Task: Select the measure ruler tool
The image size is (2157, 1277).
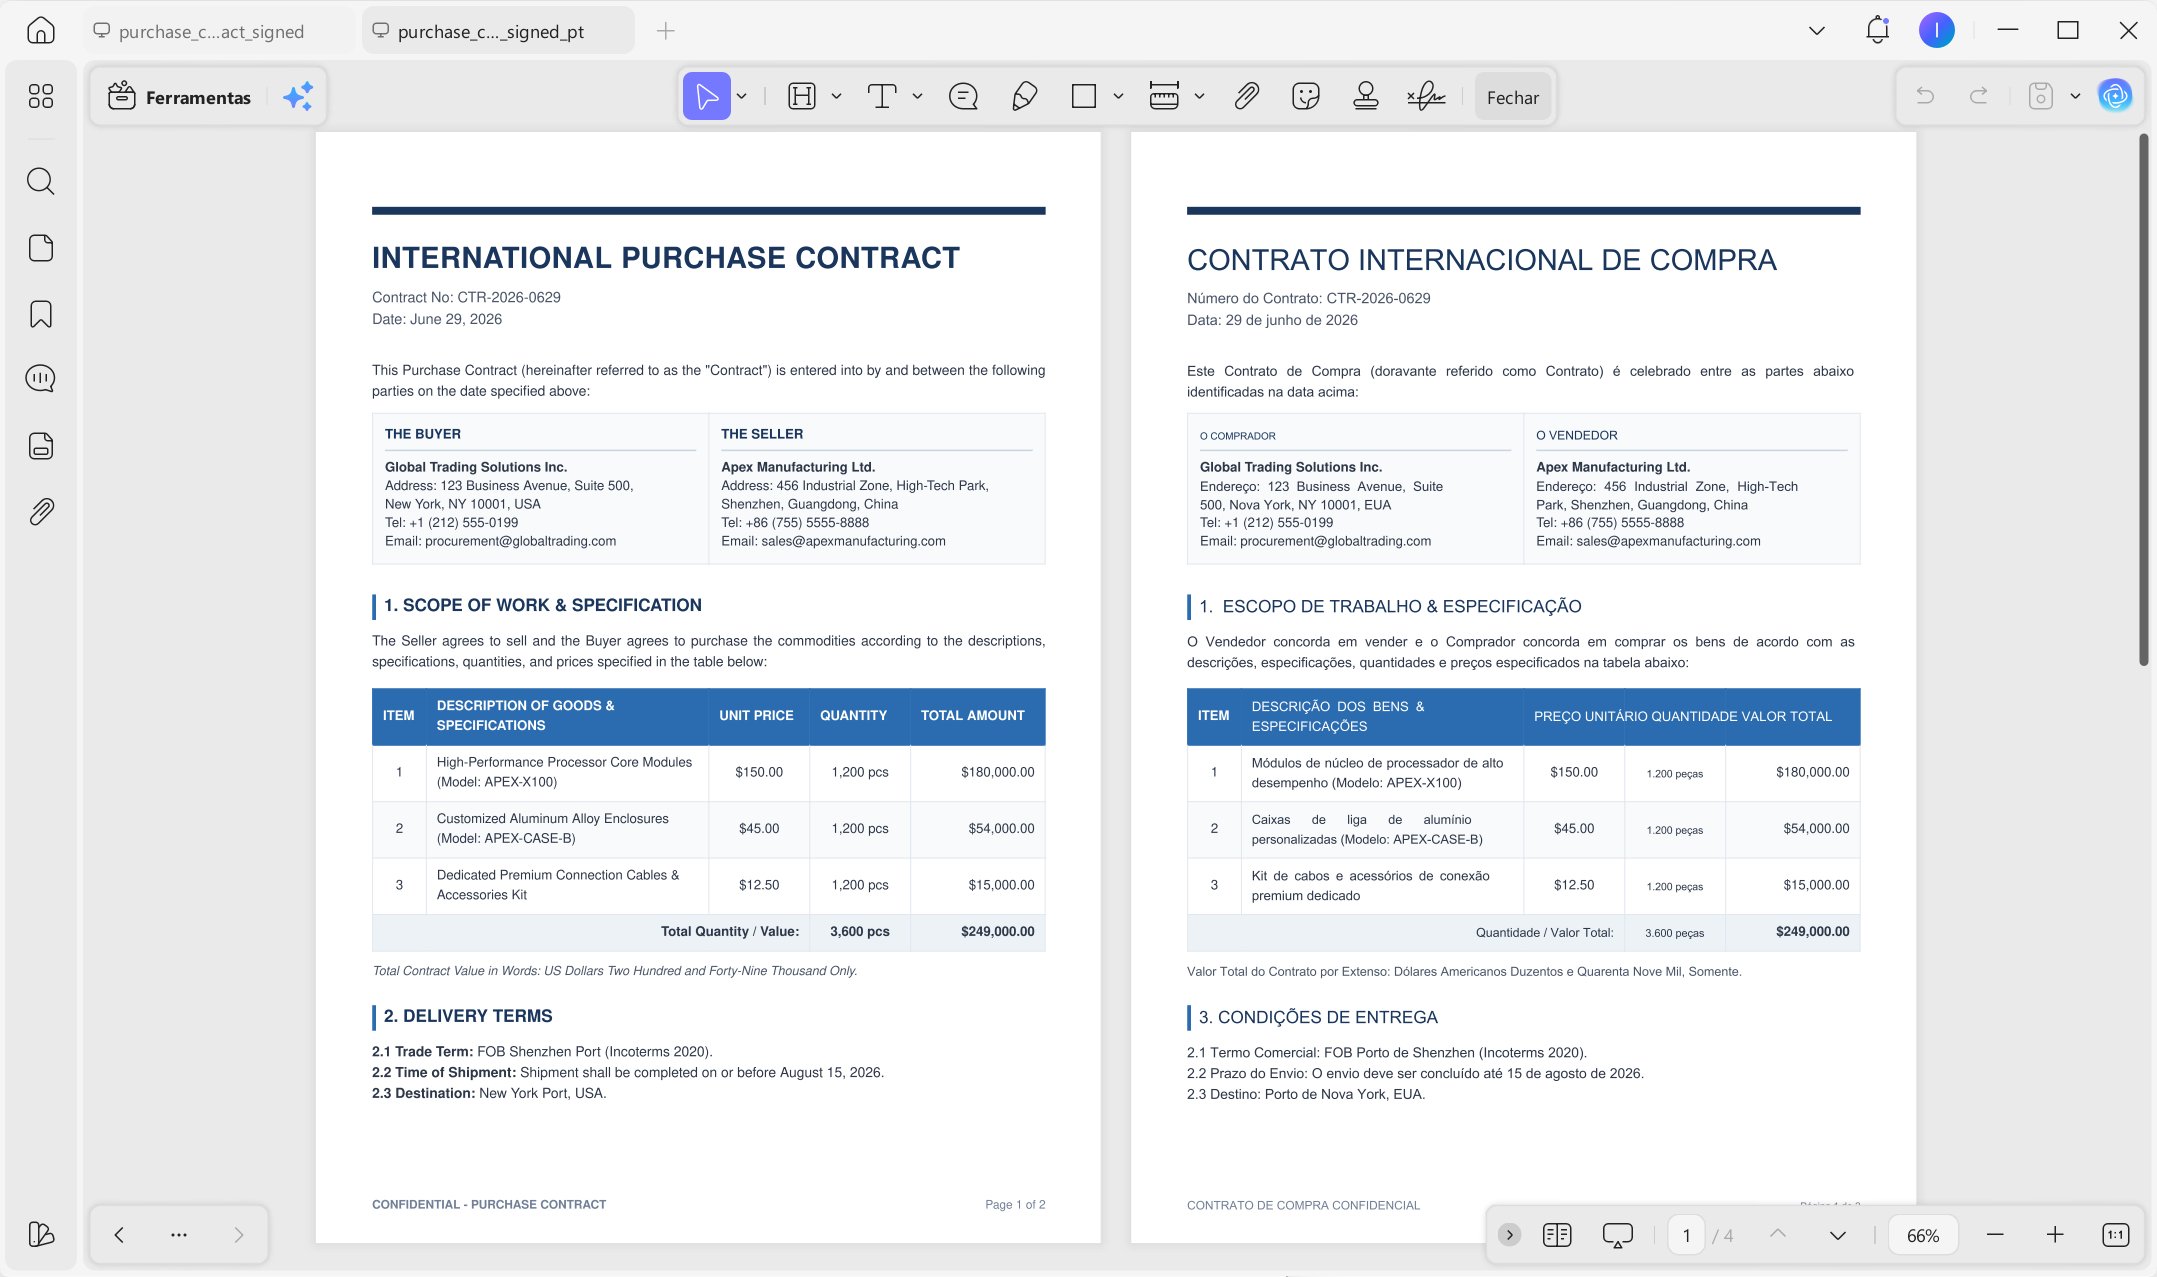Action: (x=1164, y=96)
